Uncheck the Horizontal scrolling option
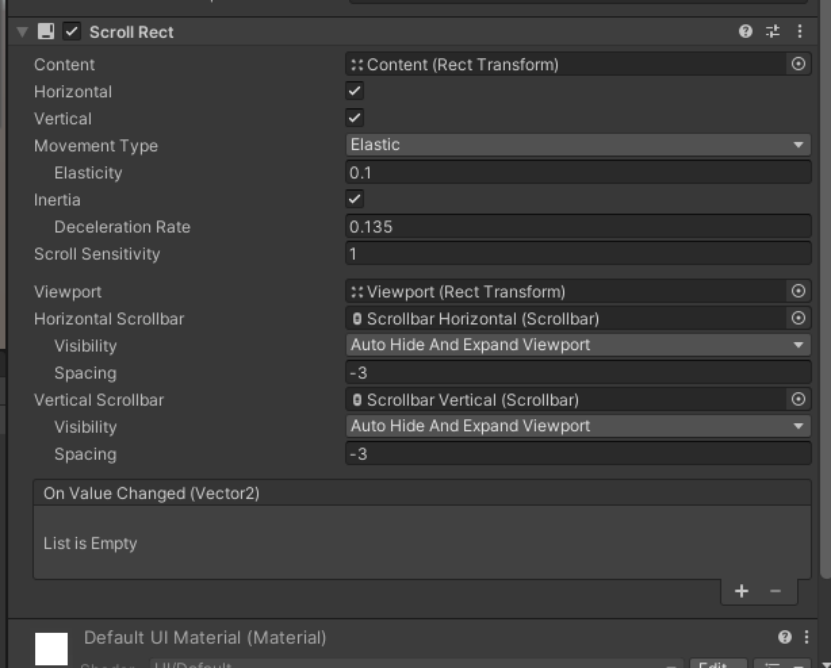 click(354, 90)
